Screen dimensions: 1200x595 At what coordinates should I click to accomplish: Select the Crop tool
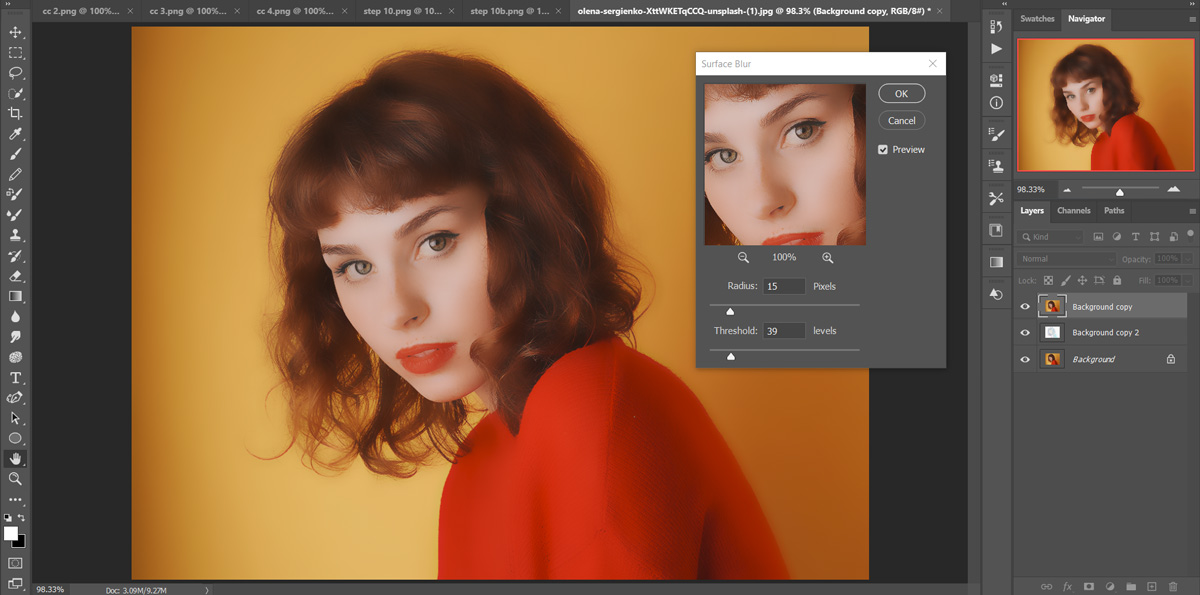pos(15,113)
